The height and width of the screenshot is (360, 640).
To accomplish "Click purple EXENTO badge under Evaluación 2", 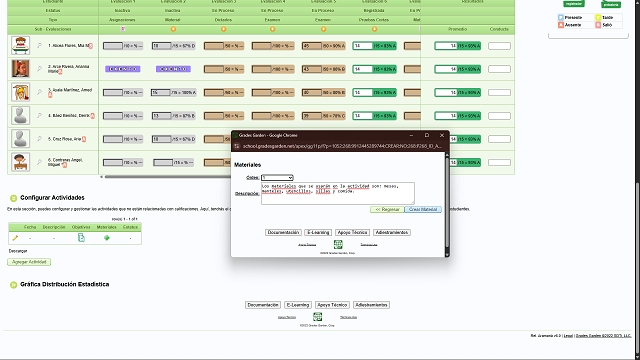I will [x=173, y=69].
